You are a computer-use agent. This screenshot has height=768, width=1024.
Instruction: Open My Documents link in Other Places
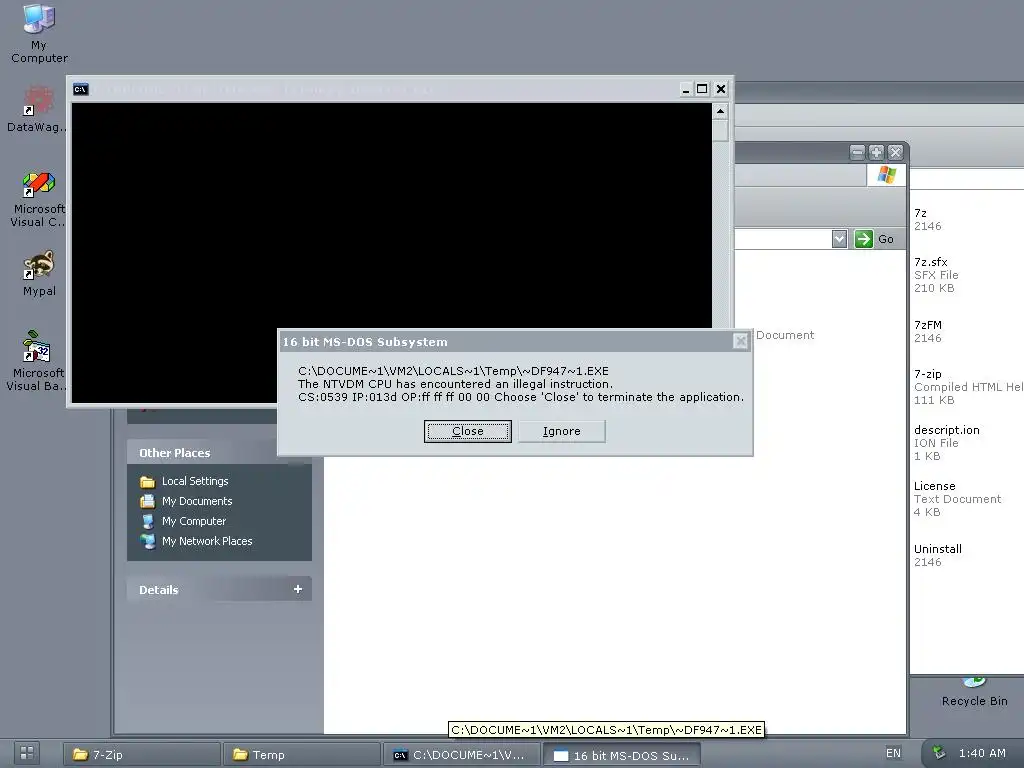point(197,502)
